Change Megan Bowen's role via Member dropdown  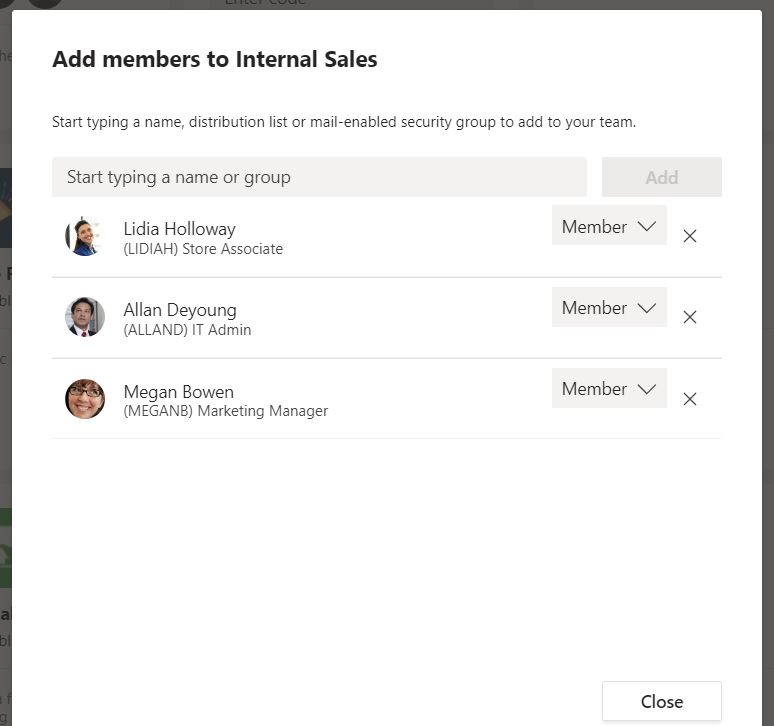(x=609, y=388)
